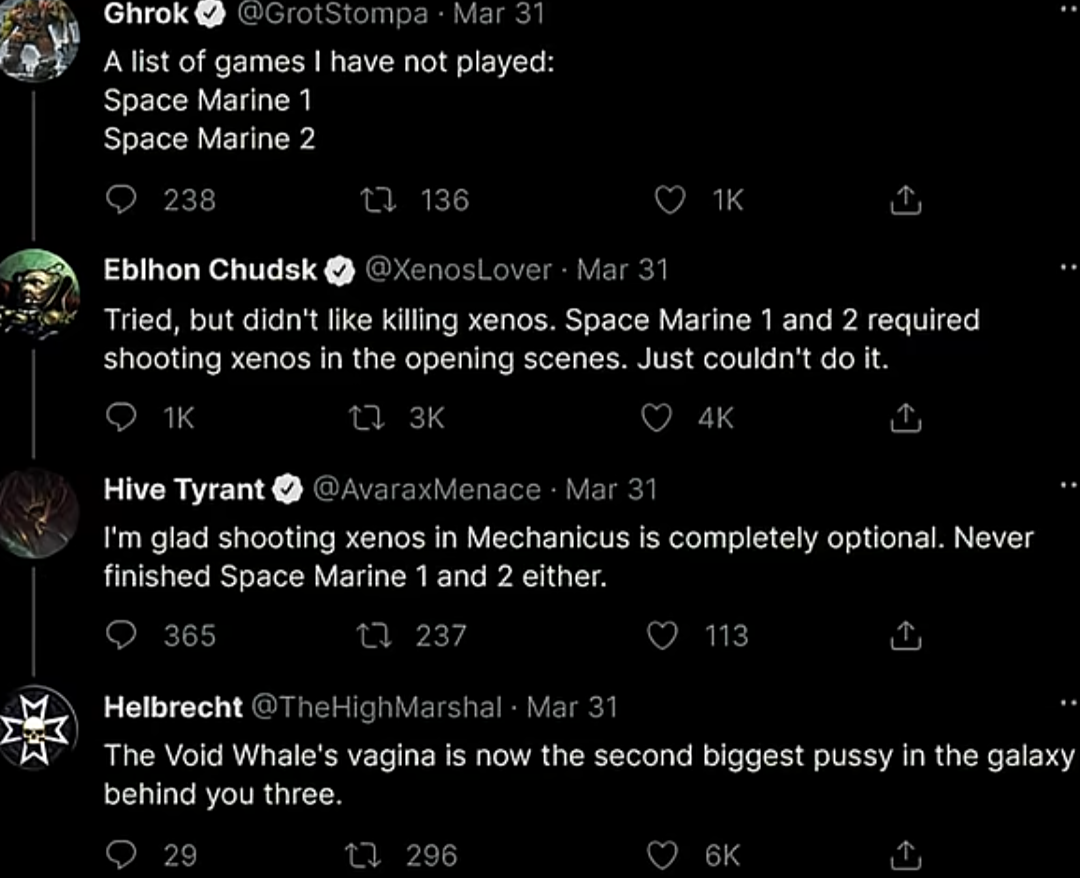Reply to Ghrok's games list tweet
Screen dimensions: 1080x878
pyautogui.click(x=121, y=200)
